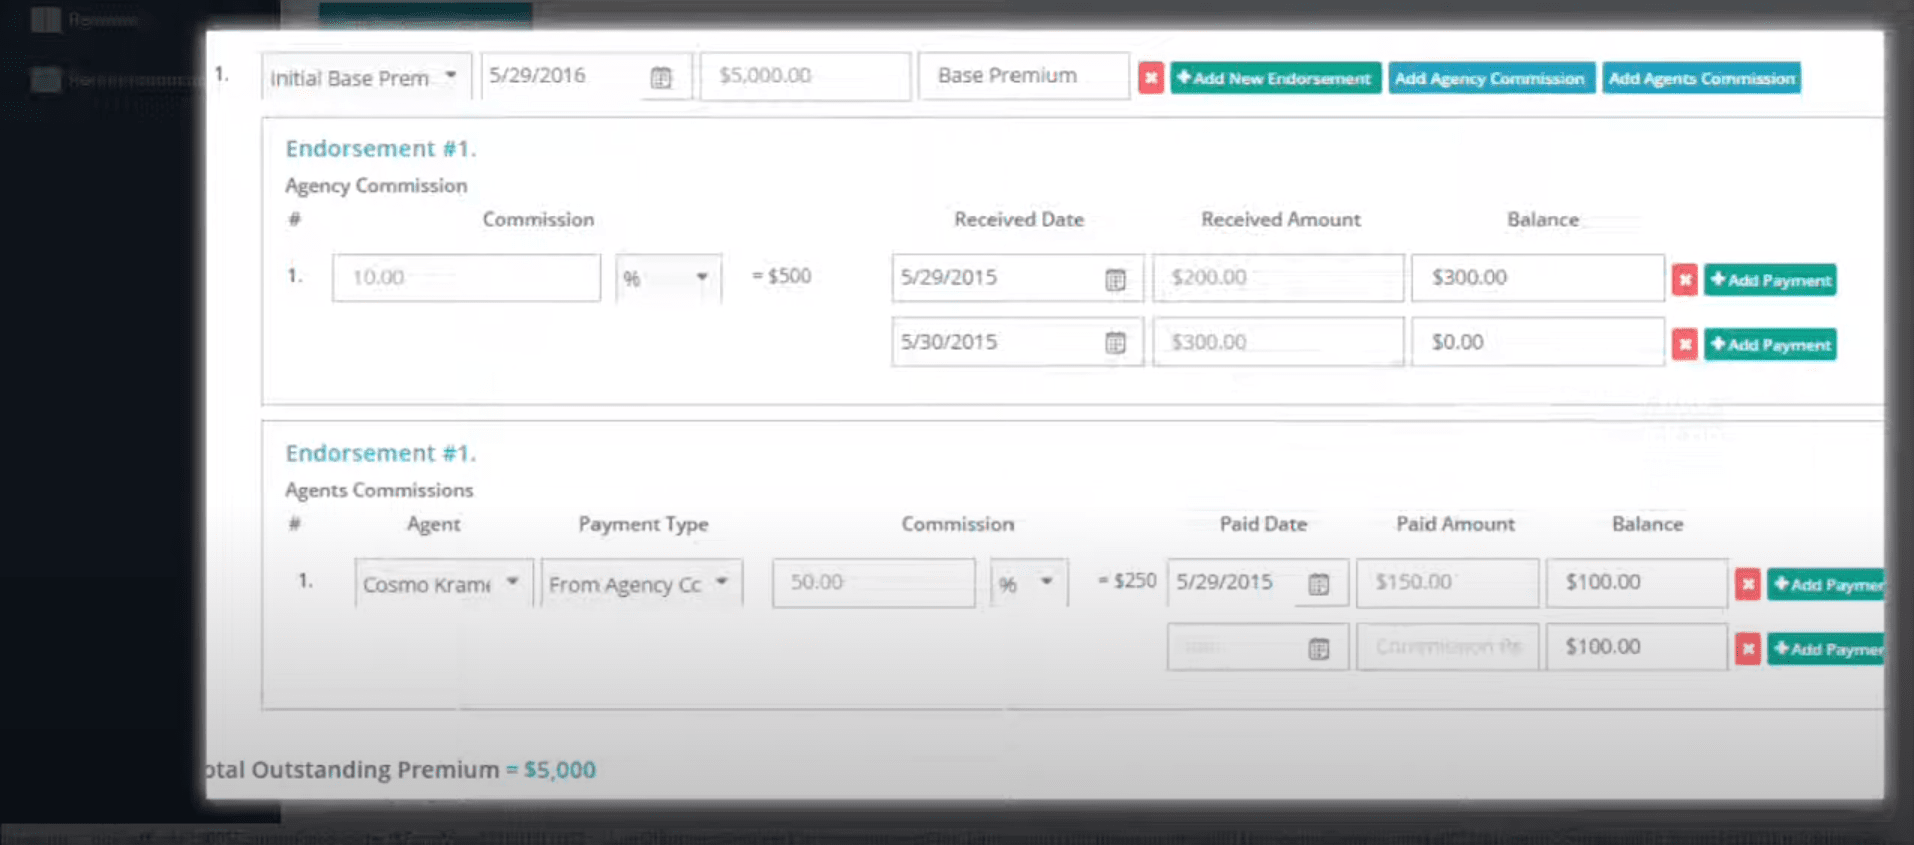Remove the empty paid amount row
Viewport: 1914px width, 845px height.
(x=1748, y=649)
